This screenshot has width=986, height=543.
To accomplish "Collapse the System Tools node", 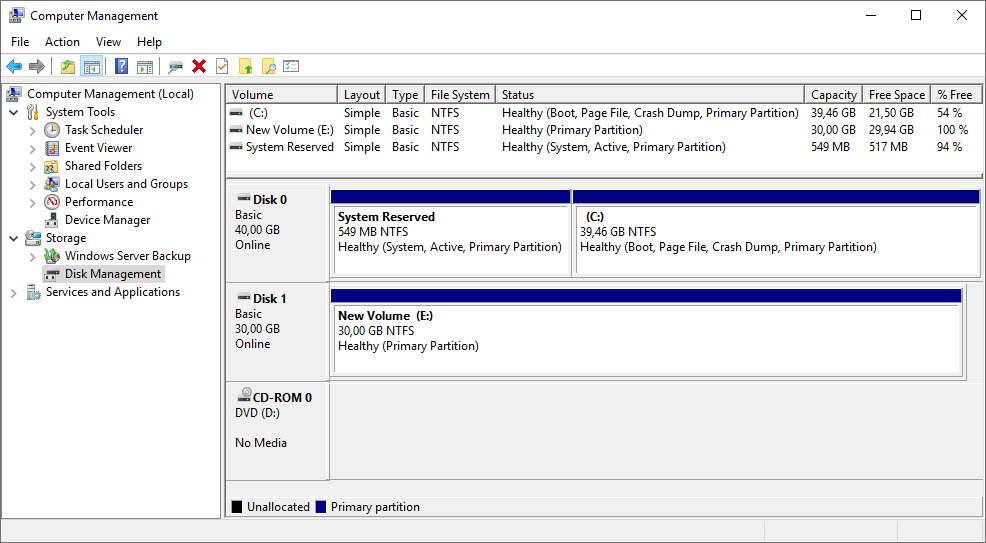I will (14, 112).
